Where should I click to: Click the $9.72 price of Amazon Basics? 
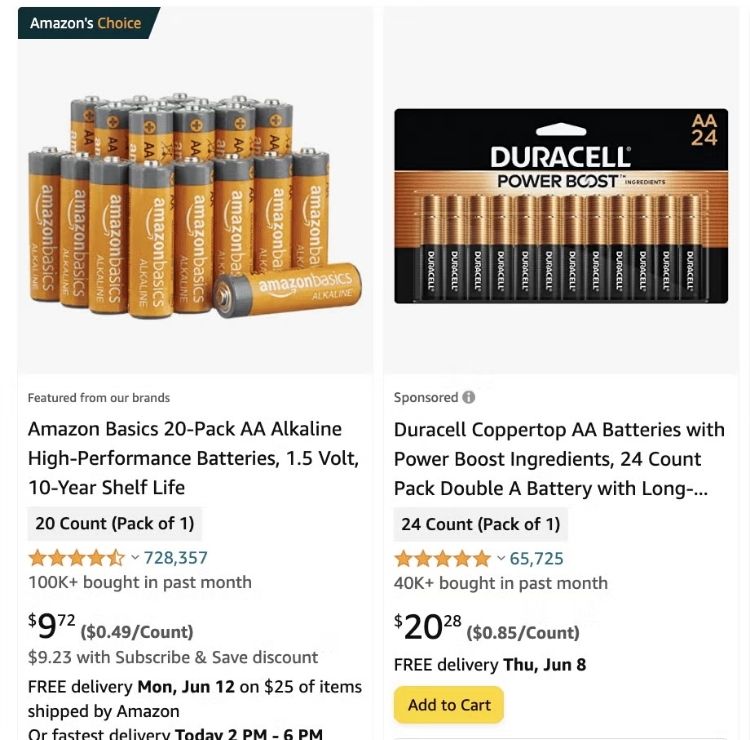(52, 627)
